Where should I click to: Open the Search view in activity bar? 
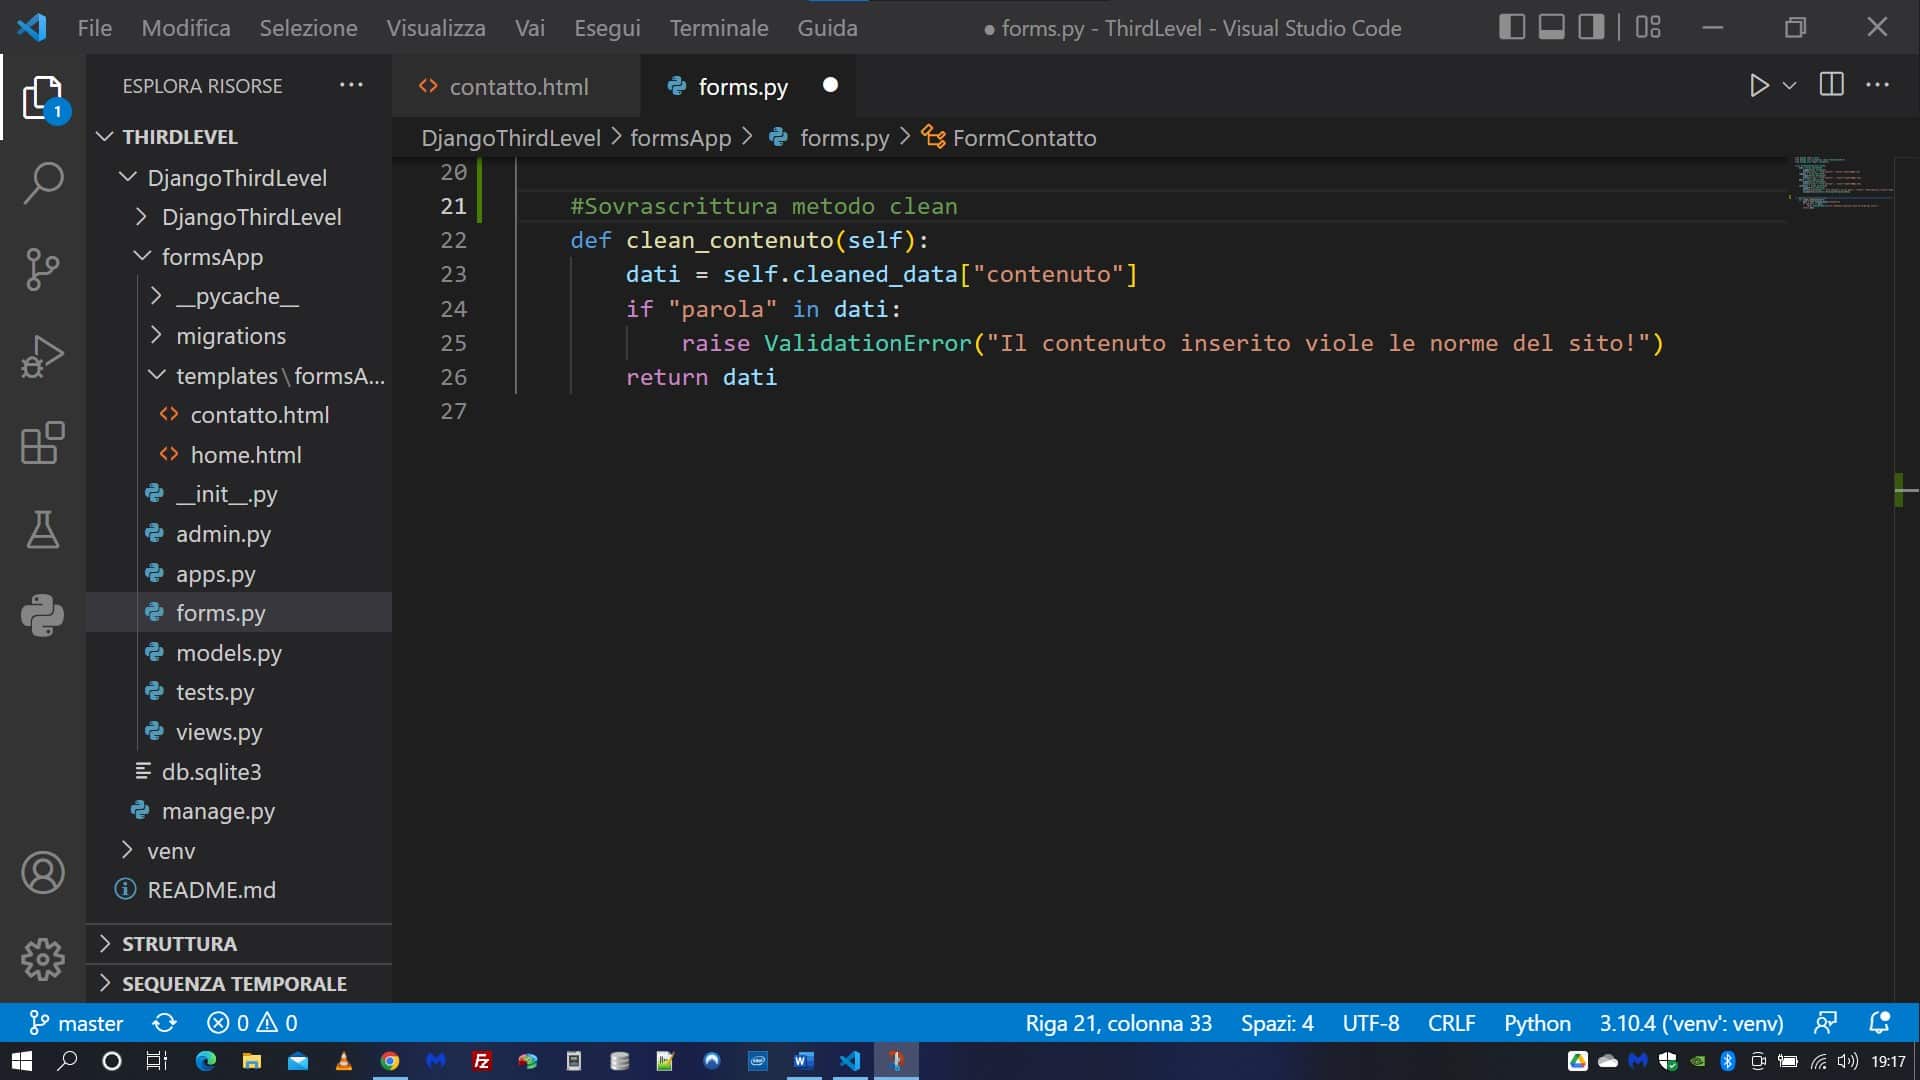click(43, 184)
